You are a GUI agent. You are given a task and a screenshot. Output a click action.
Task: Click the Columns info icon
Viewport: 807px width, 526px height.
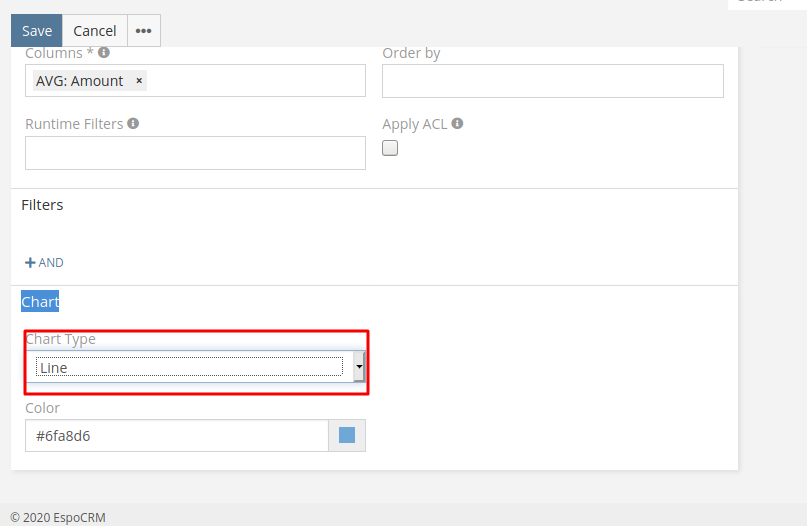point(104,53)
